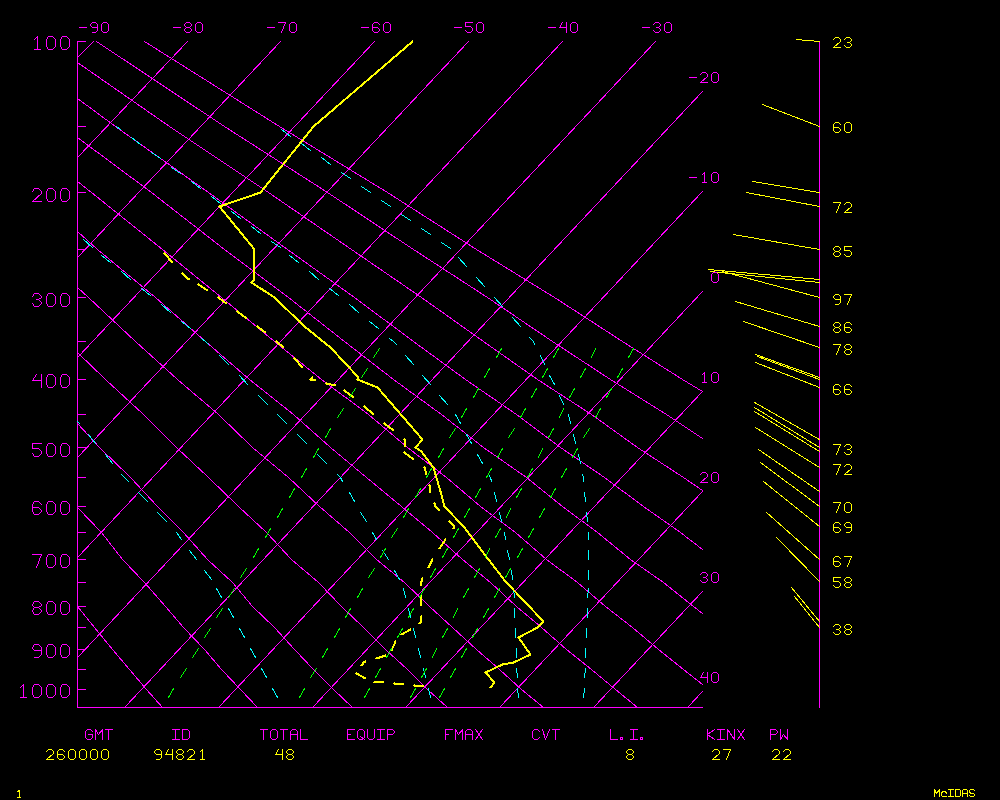Click the wind speed value 97
Screen dimensions: 1000x800
(842, 300)
